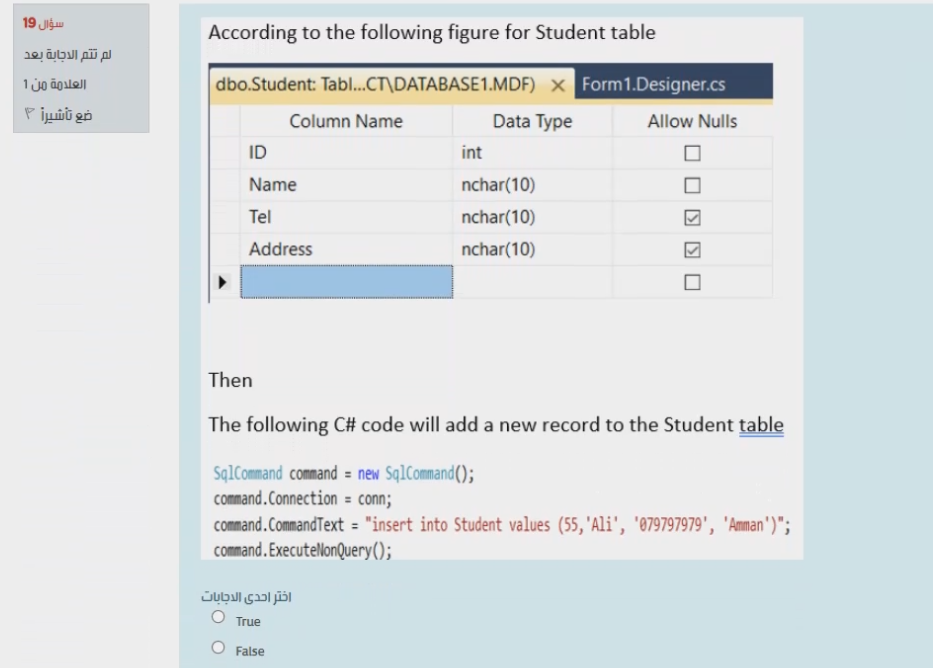Click the Allow Nulls column header
This screenshot has height=668, width=933.
click(x=690, y=121)
